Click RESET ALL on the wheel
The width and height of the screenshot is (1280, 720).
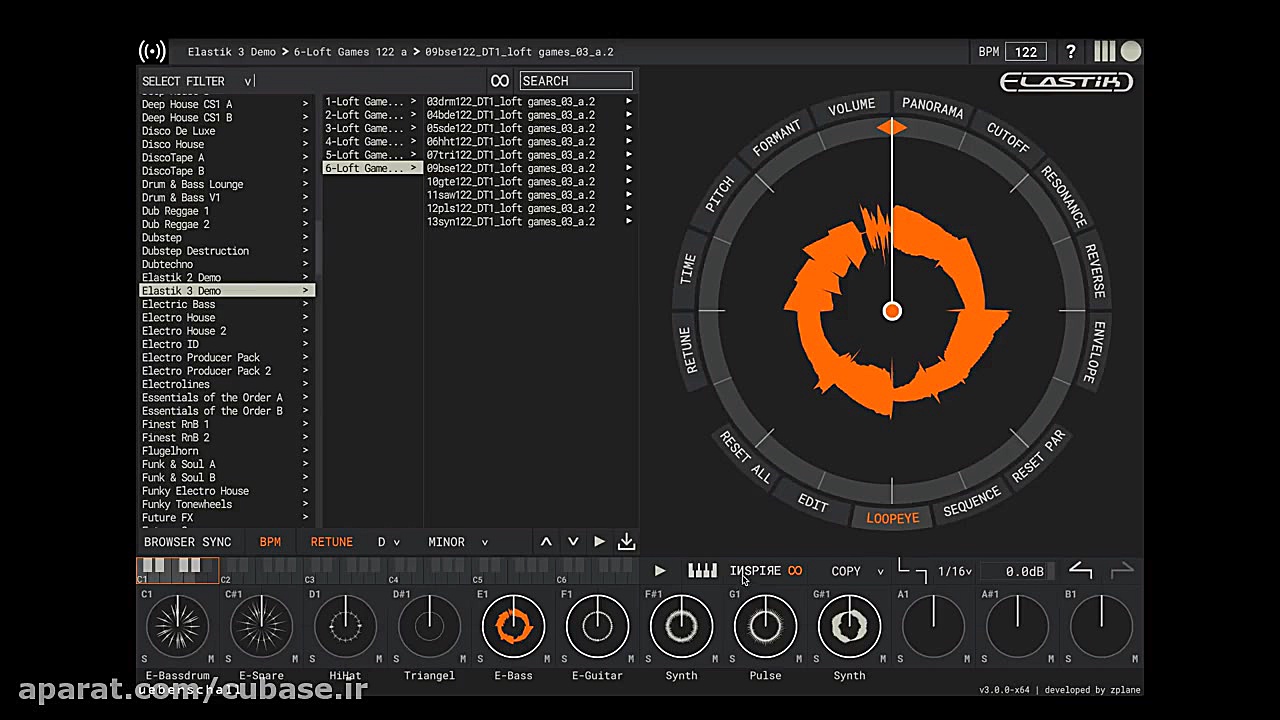click(746, 458)
